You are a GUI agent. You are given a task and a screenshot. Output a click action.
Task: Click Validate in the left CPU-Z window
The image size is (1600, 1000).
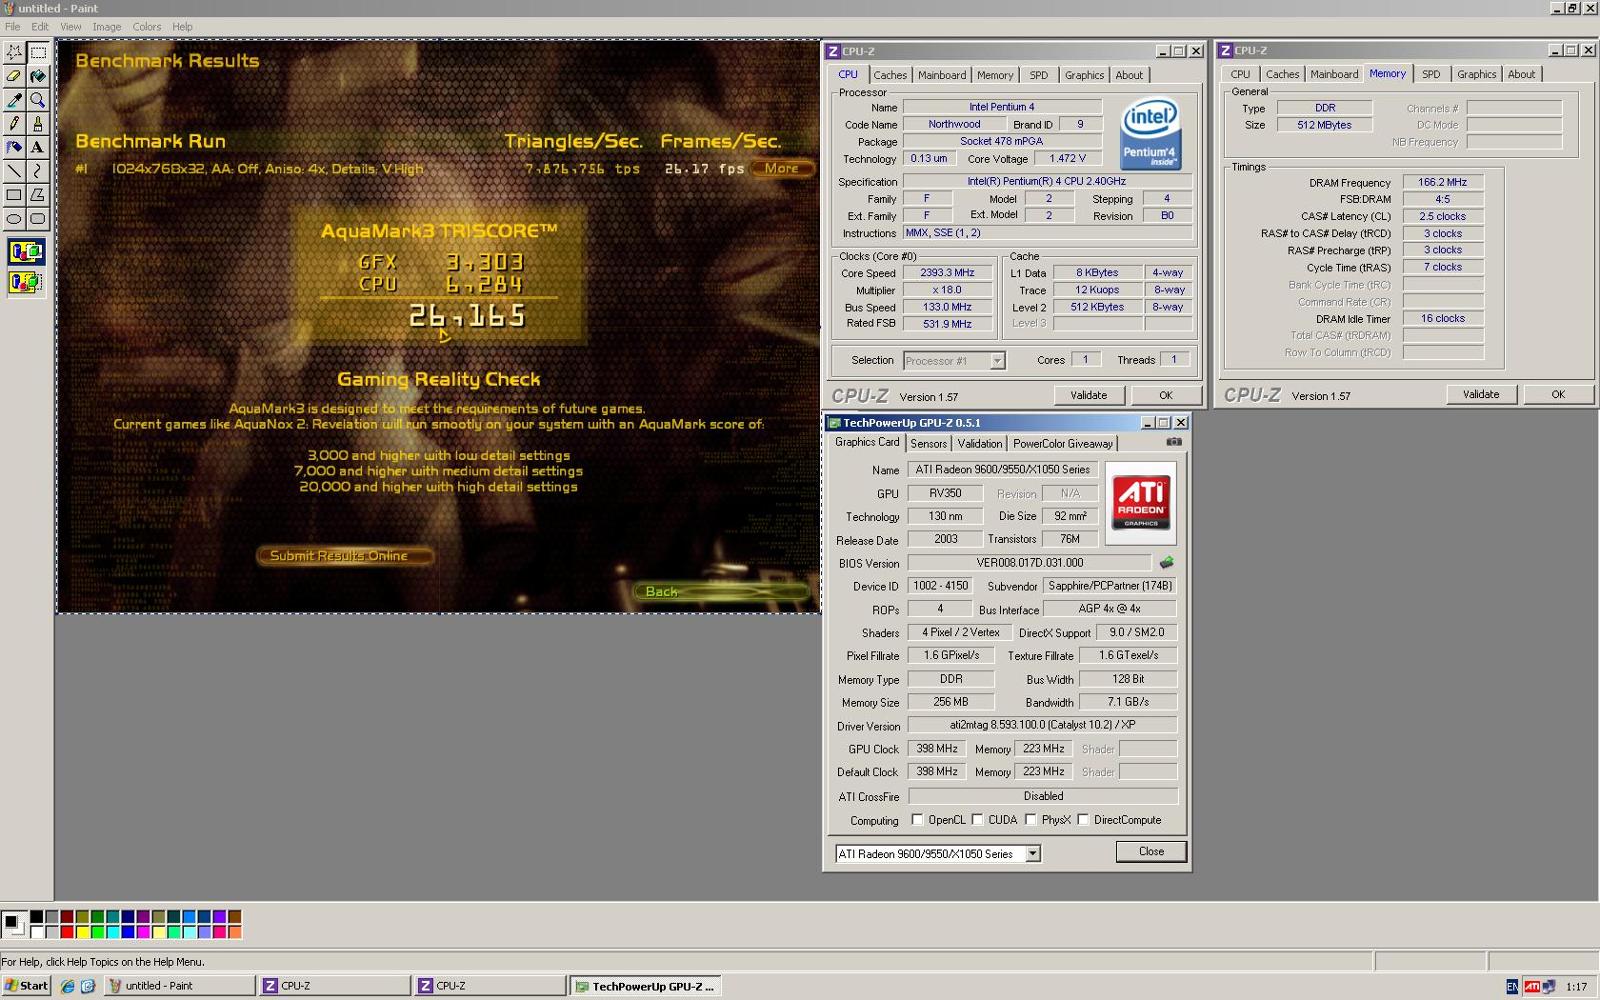click(x=1088, y=395)
